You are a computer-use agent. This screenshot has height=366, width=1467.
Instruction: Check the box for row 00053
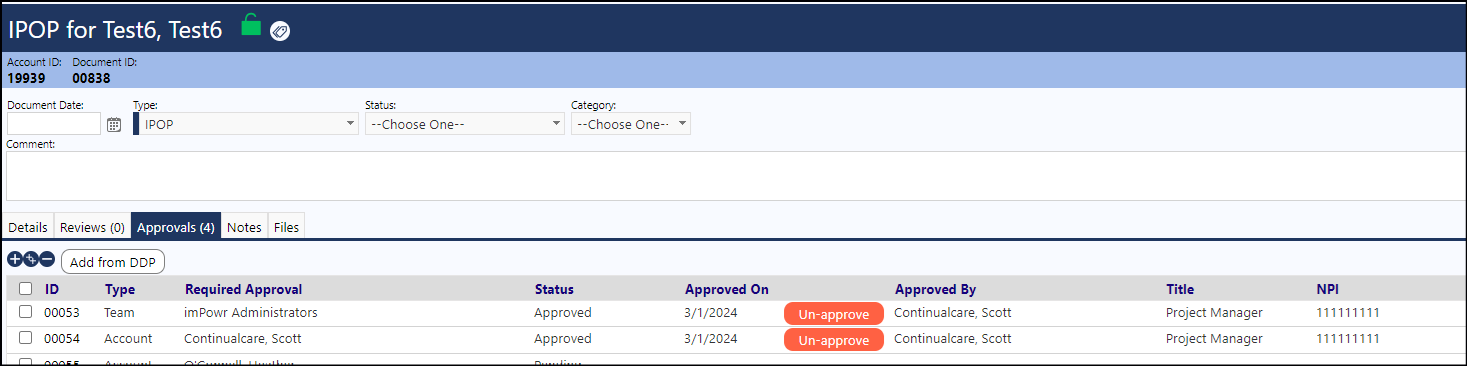[x=25, y=312]
